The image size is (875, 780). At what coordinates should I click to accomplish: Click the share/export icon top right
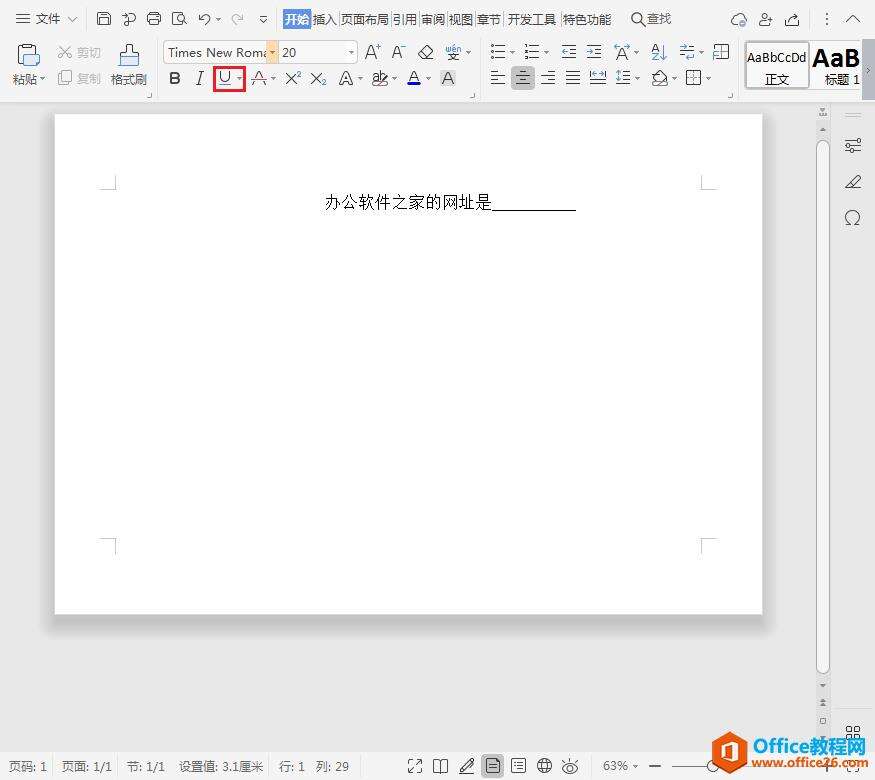tap(791, 20)
